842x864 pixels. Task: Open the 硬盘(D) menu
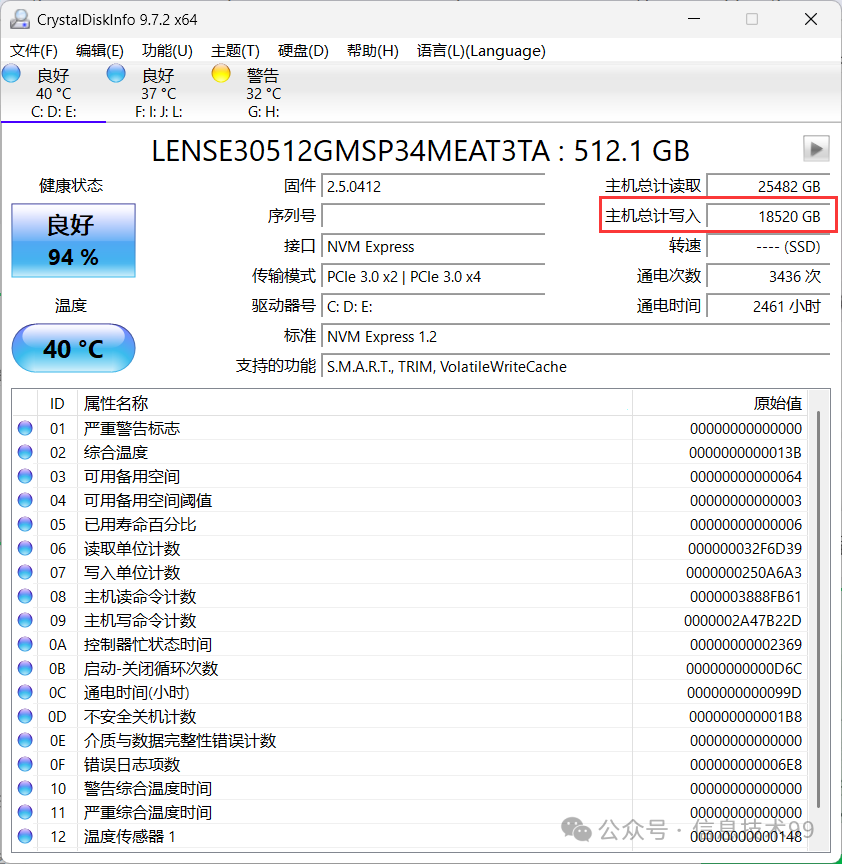pos(303,51)
